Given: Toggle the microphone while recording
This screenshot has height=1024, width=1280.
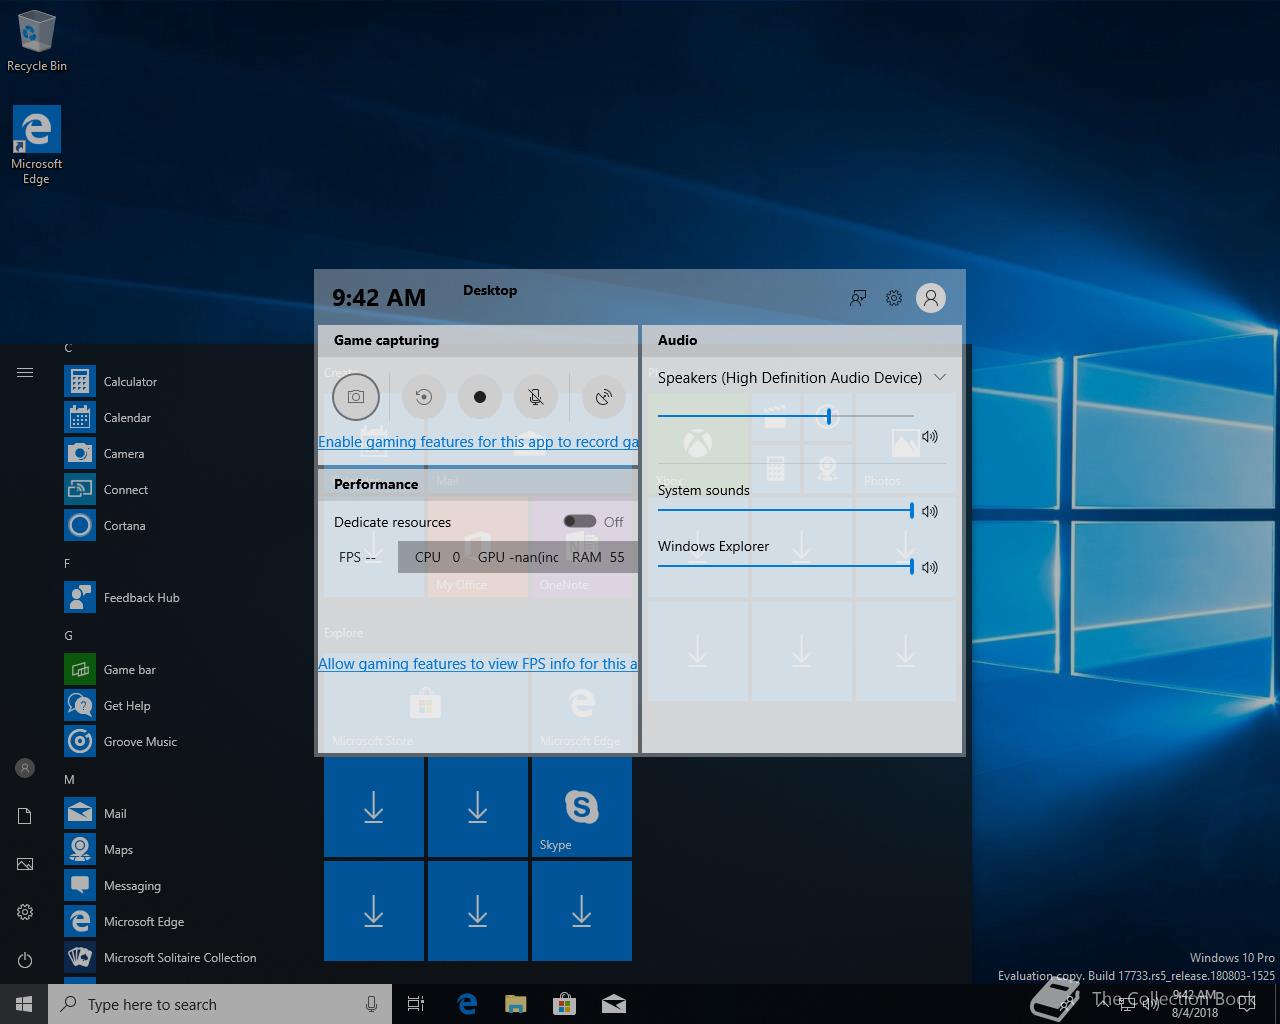Looking at the screenshot, I should click(x=536, y=397).
